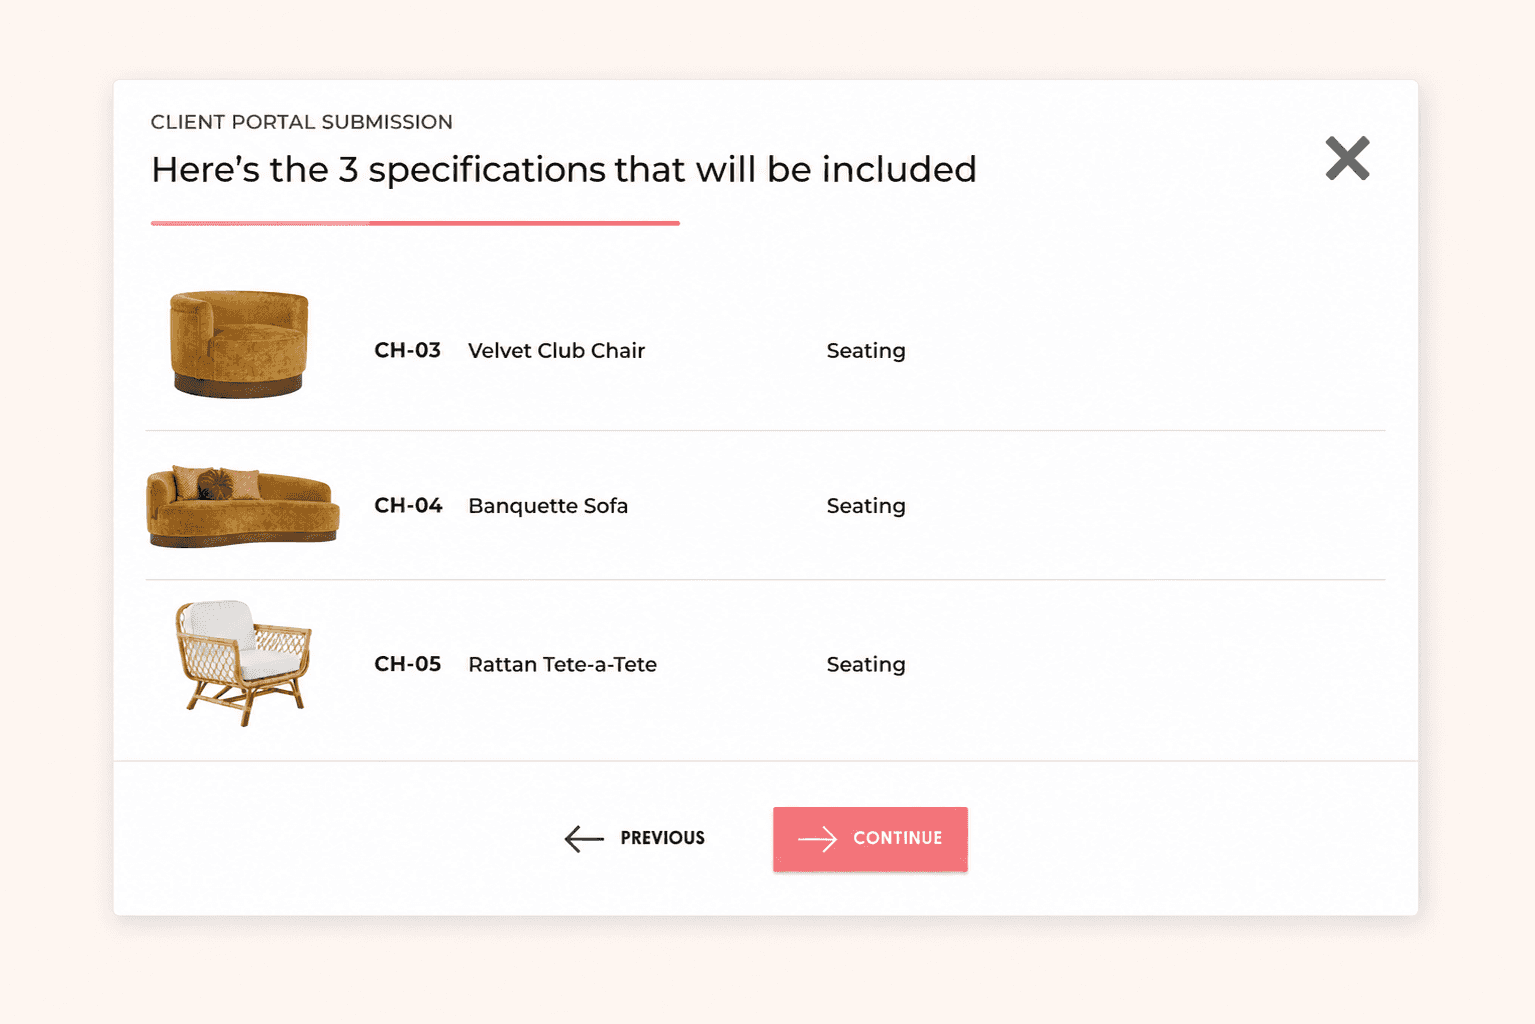The width and height of the screenshot is (1535, 1024).
Task: Close the client portal submission dialog
Action: click(1347, 158)
